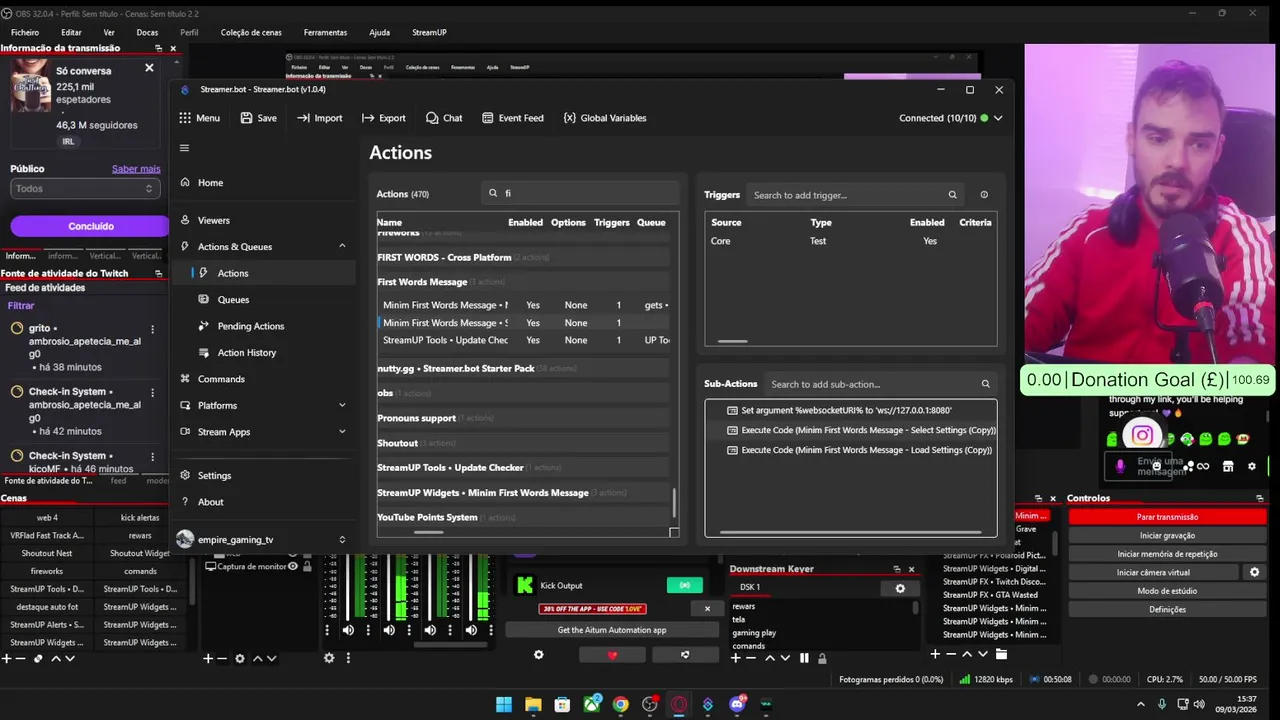Open the Editar menu in OBS

click(x=71, y=32)
